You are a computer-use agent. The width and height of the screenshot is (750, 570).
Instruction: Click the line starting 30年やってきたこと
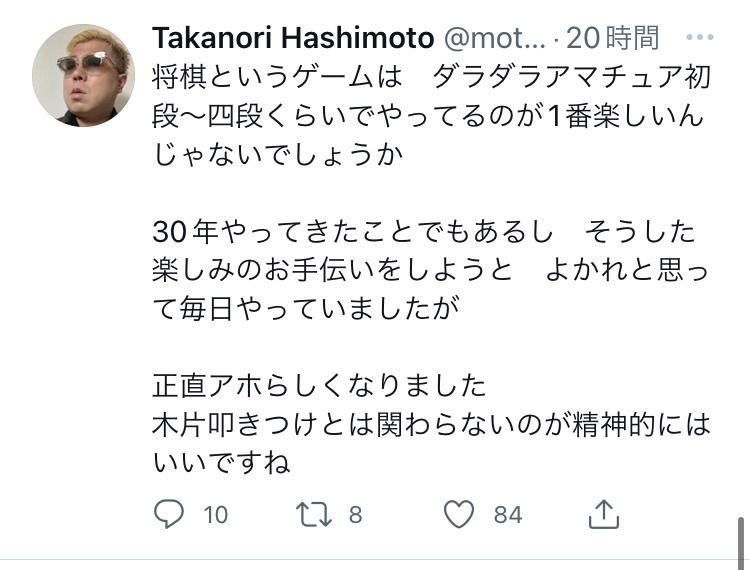pos(423,232)
